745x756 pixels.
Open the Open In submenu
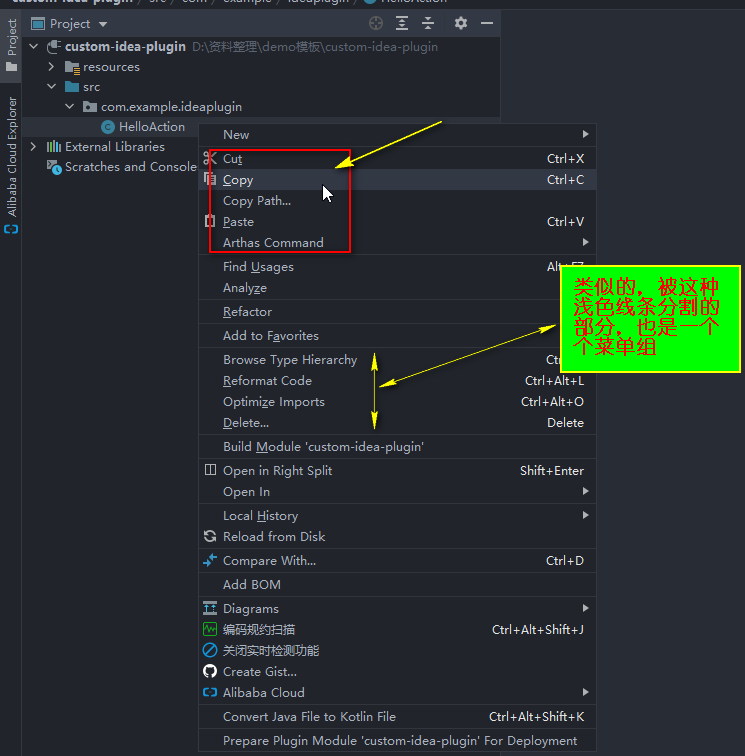pyautogui.click(x=398, y=492)
